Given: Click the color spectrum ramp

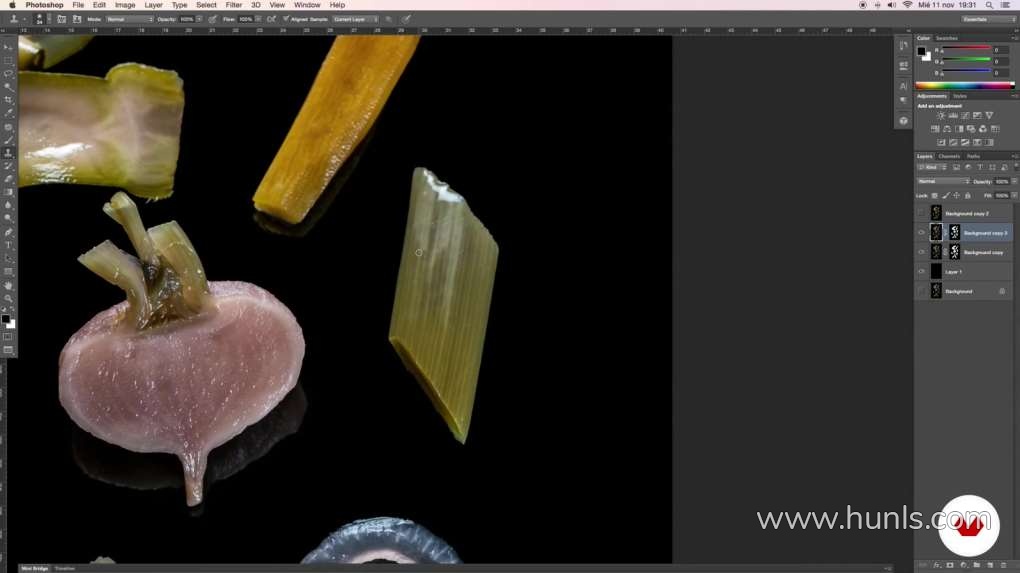Looking at the screenshot, I should 965,85.
